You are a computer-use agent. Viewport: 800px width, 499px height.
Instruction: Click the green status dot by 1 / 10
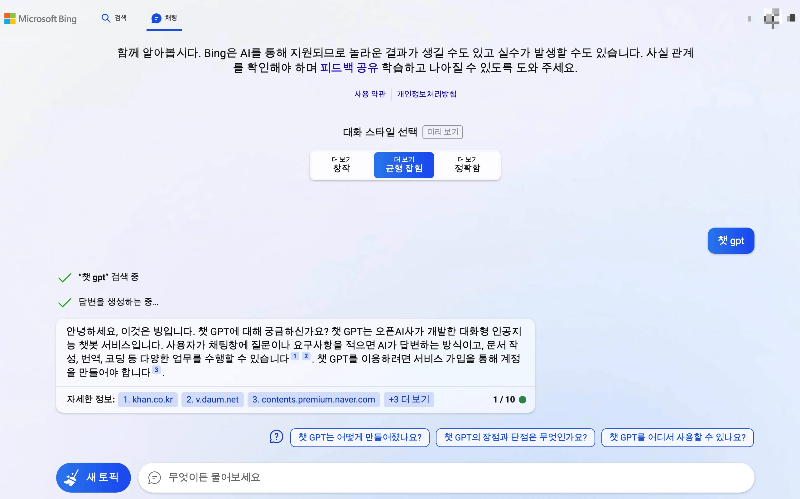[522, 400]
